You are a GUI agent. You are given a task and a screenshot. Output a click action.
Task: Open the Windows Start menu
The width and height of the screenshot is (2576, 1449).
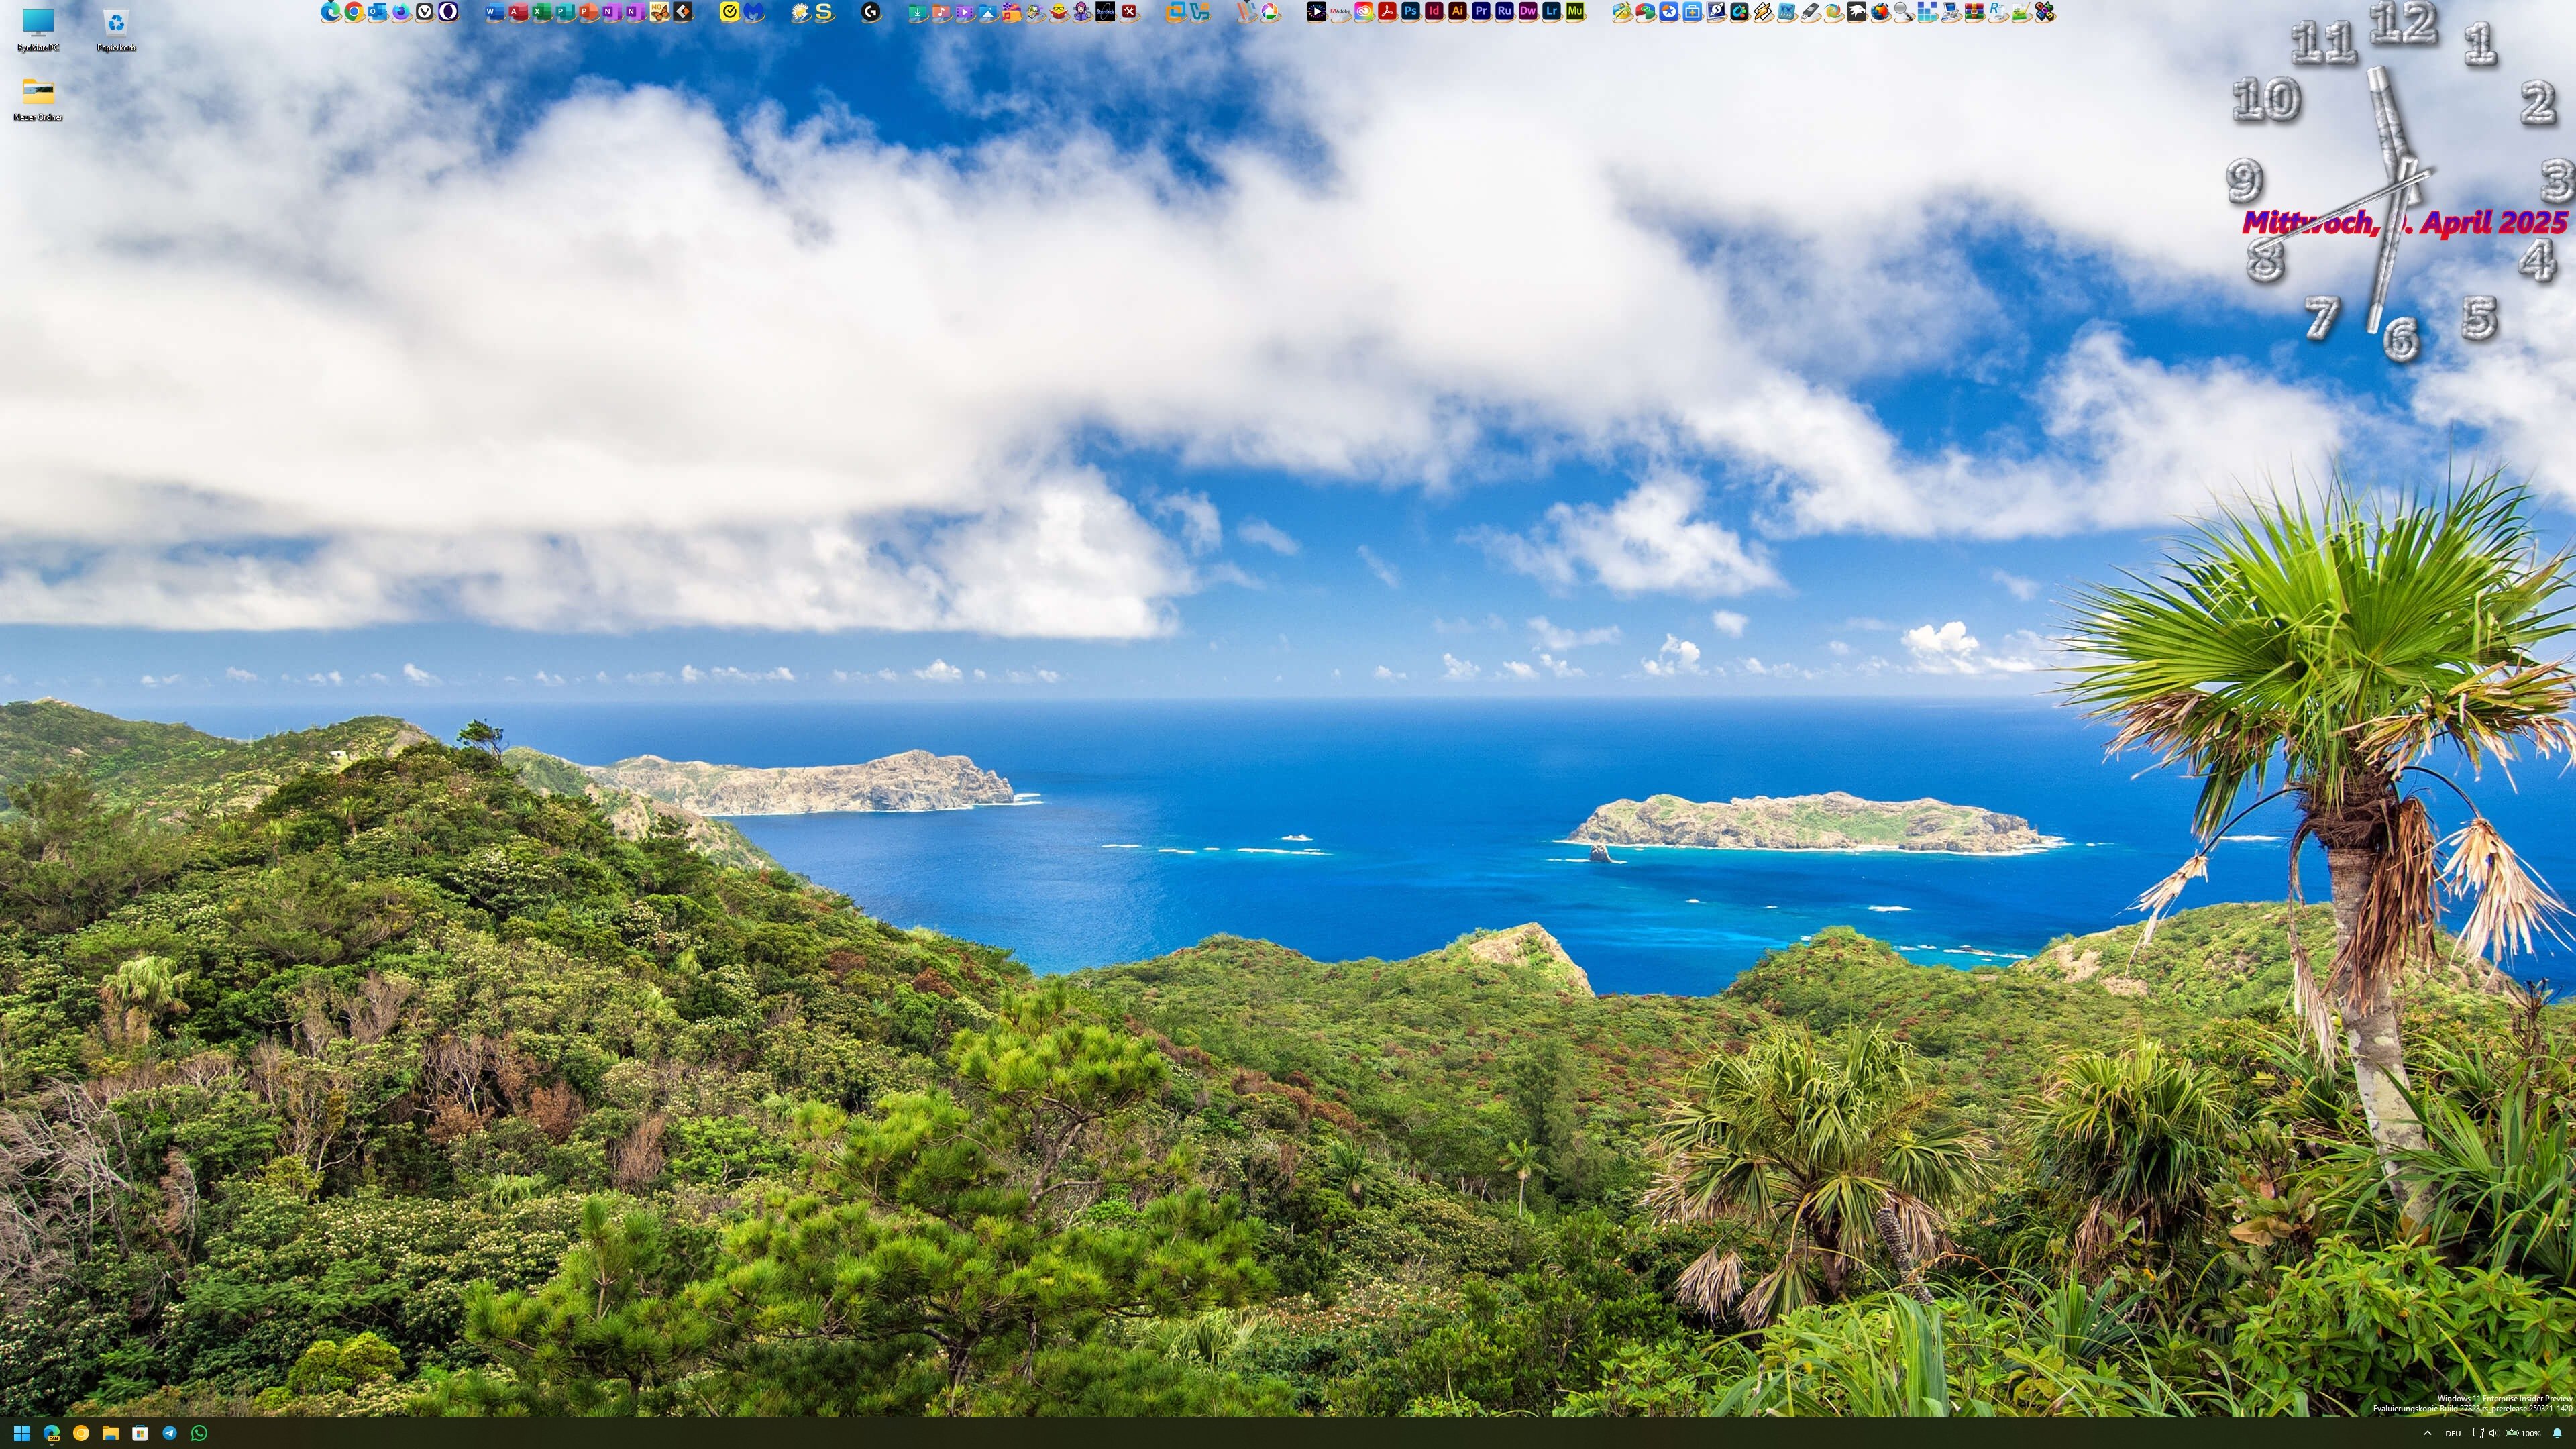pyautogui.click(x=21, y=1433)
